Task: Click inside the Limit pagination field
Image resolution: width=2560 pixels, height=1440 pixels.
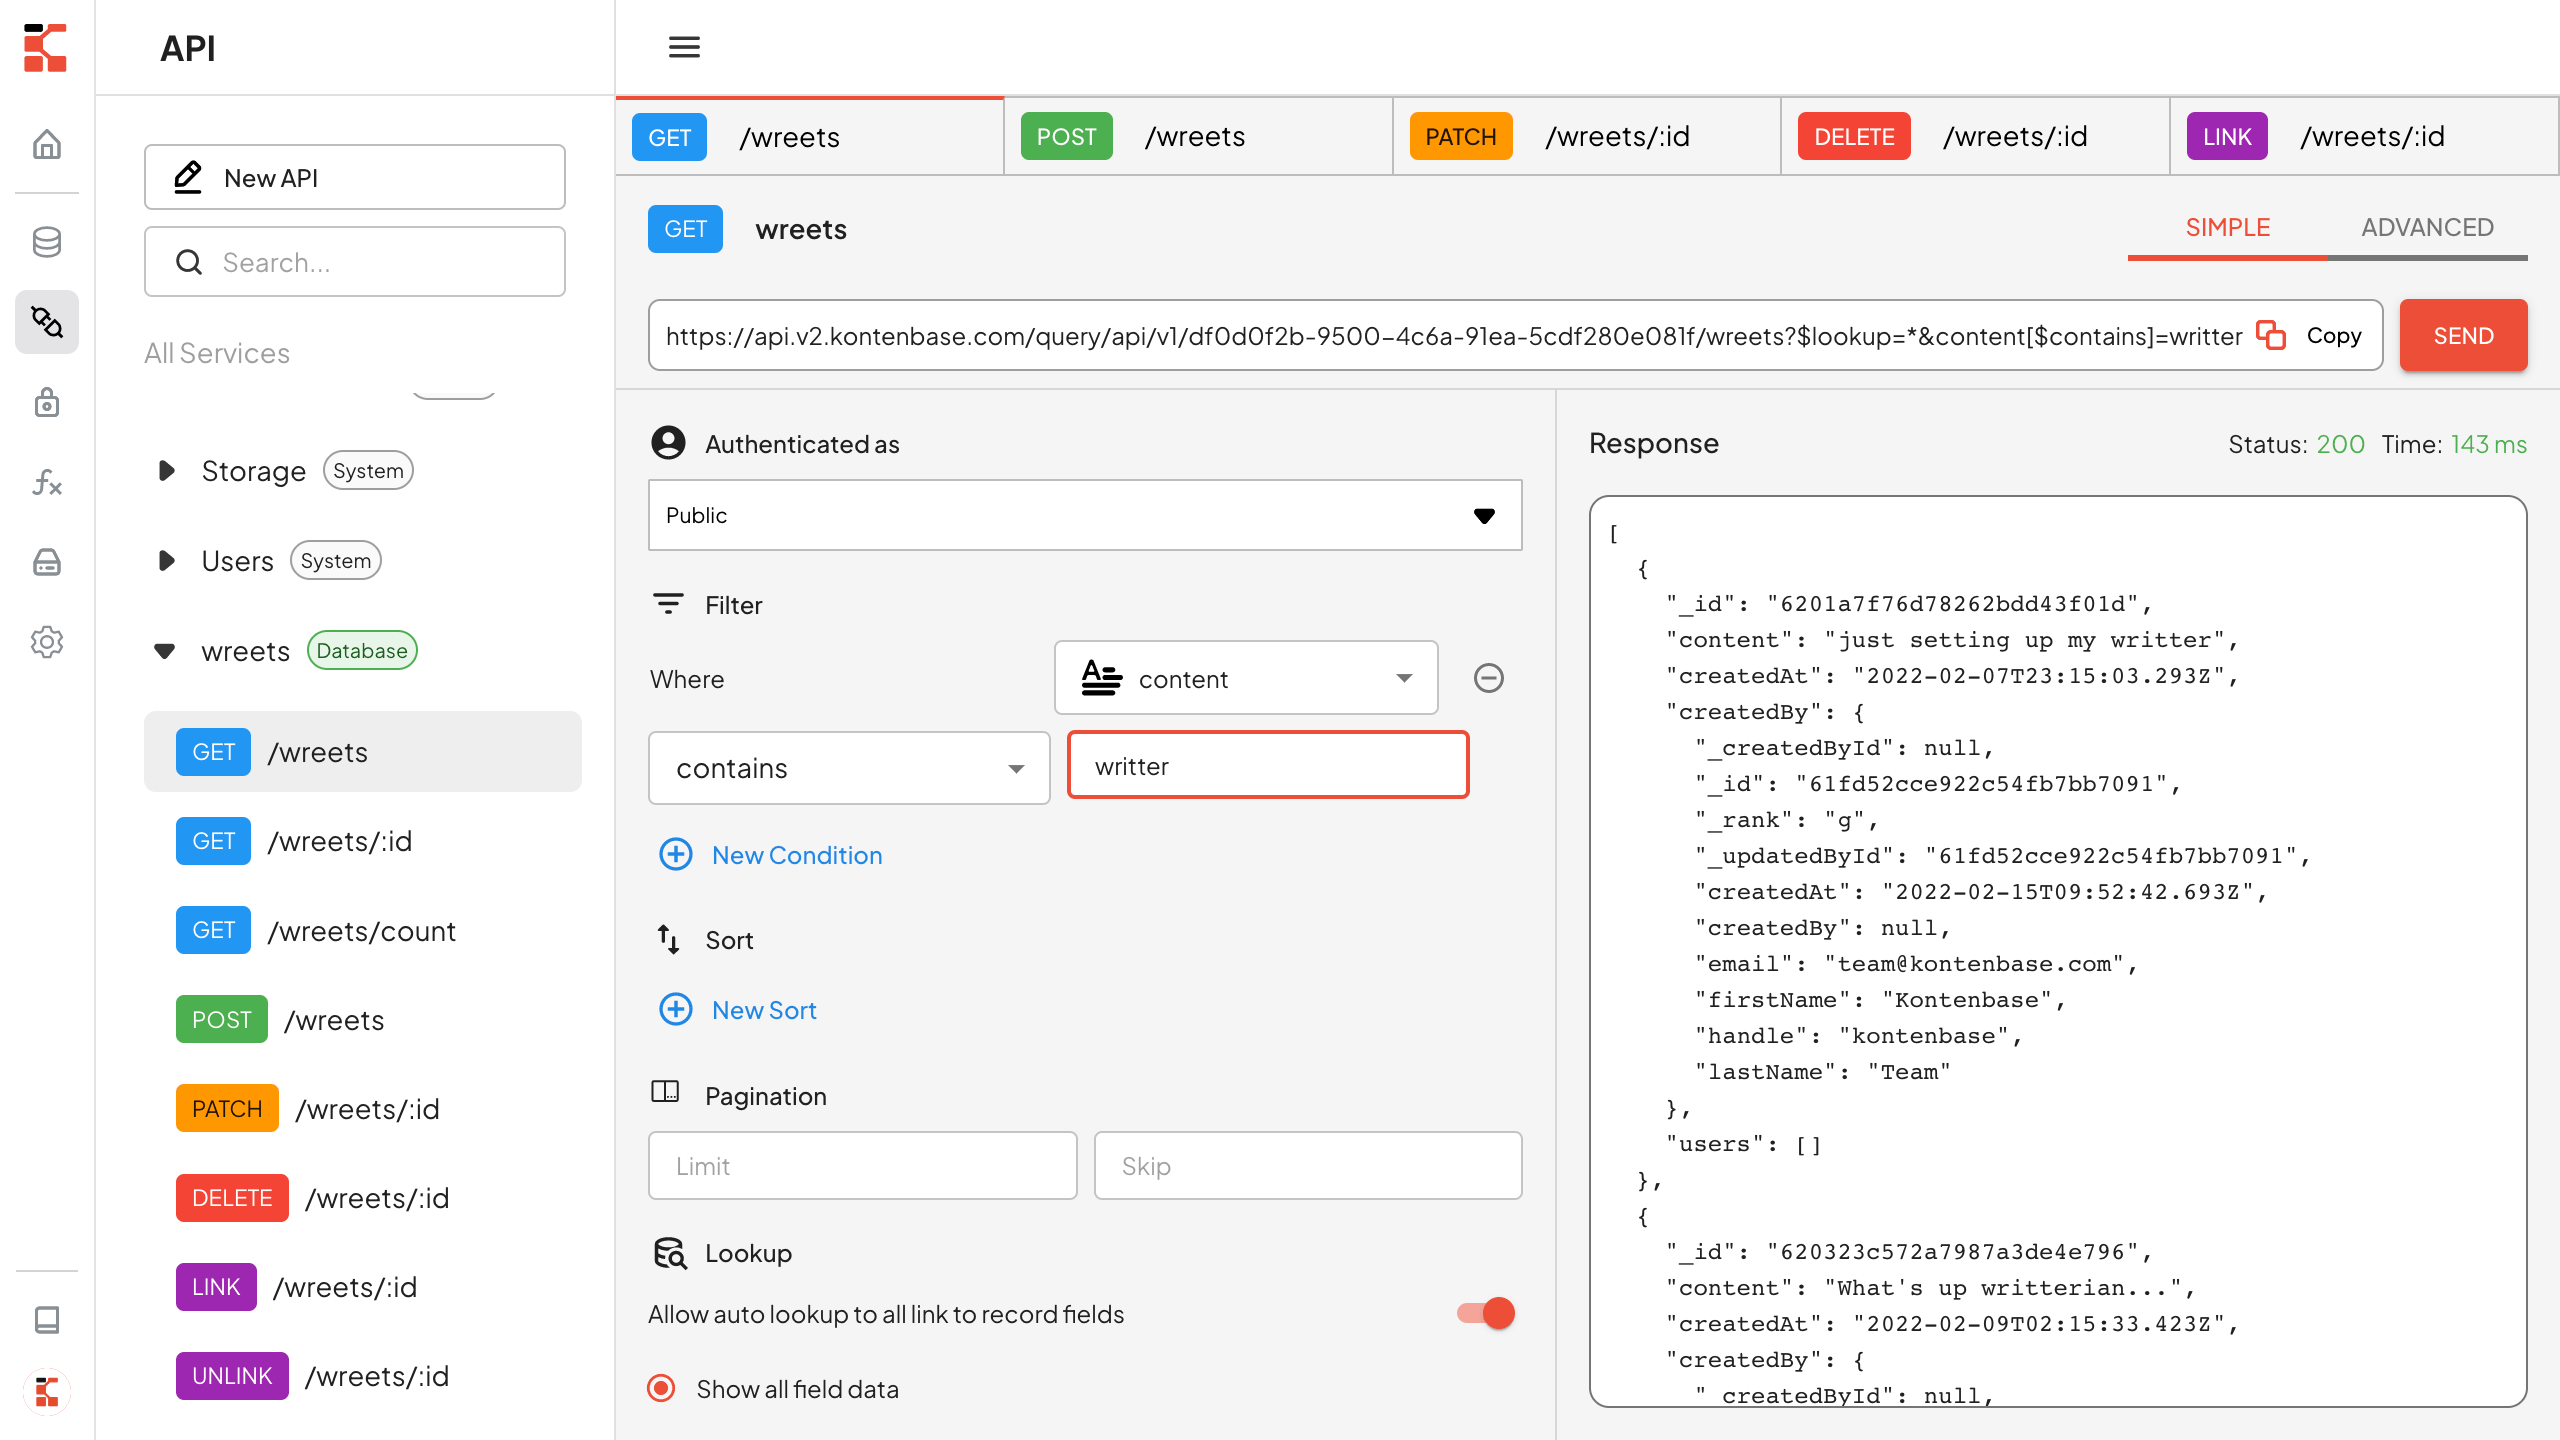Action: [862, 1165]
